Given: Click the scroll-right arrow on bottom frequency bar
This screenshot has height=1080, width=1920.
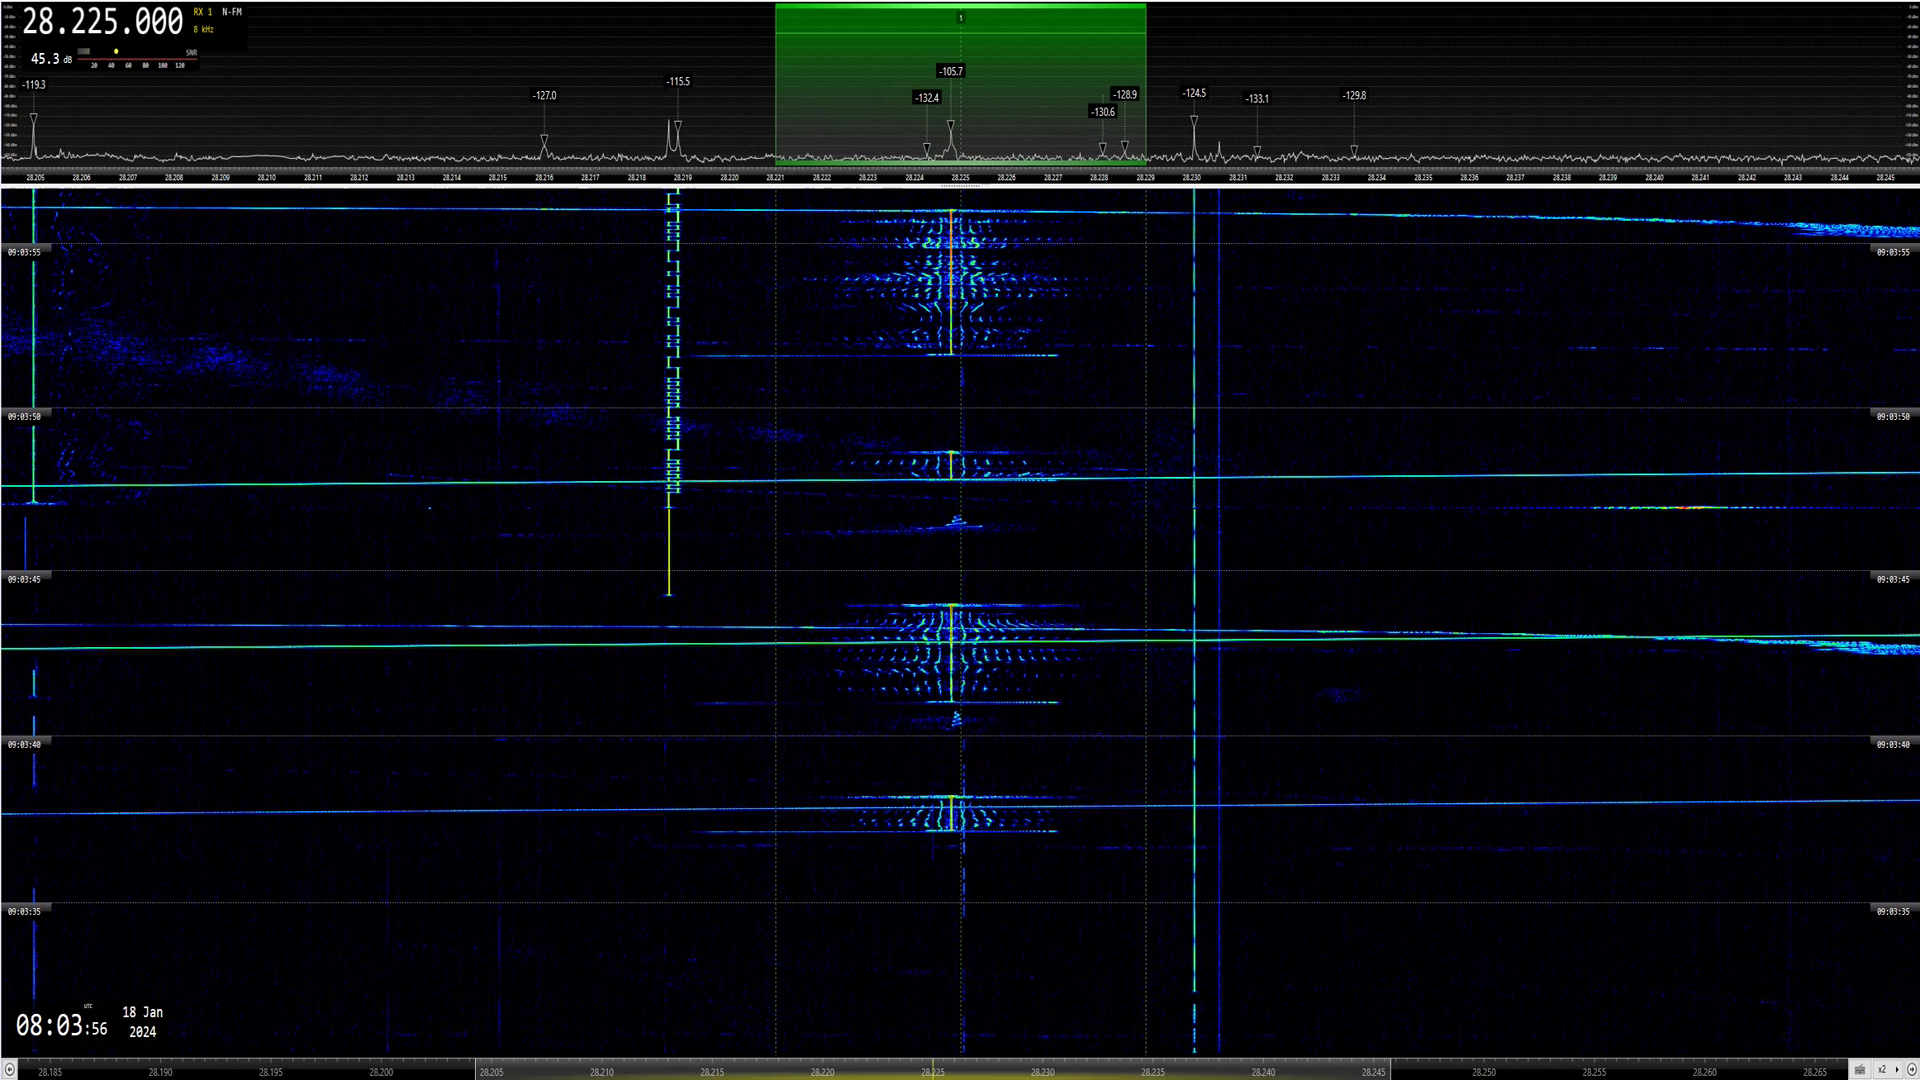Looking at the screenshot, I should pyautogui.click(x=1911, y=1070).
